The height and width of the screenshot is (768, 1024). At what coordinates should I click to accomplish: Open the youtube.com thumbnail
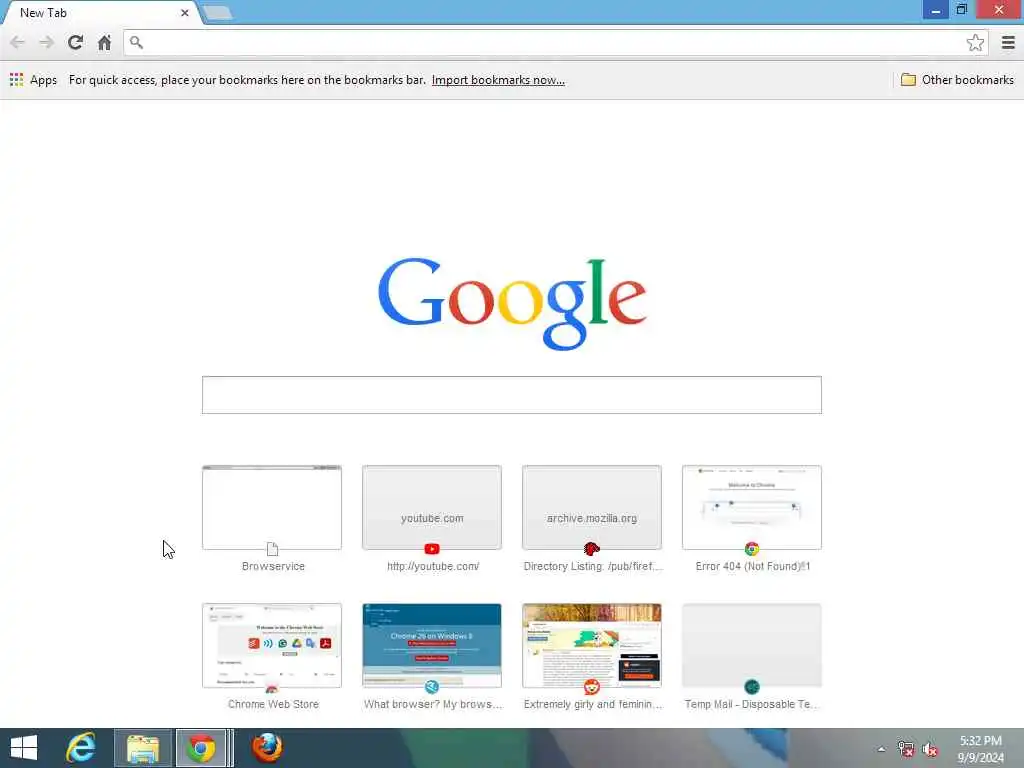click(x=432, y=507)
